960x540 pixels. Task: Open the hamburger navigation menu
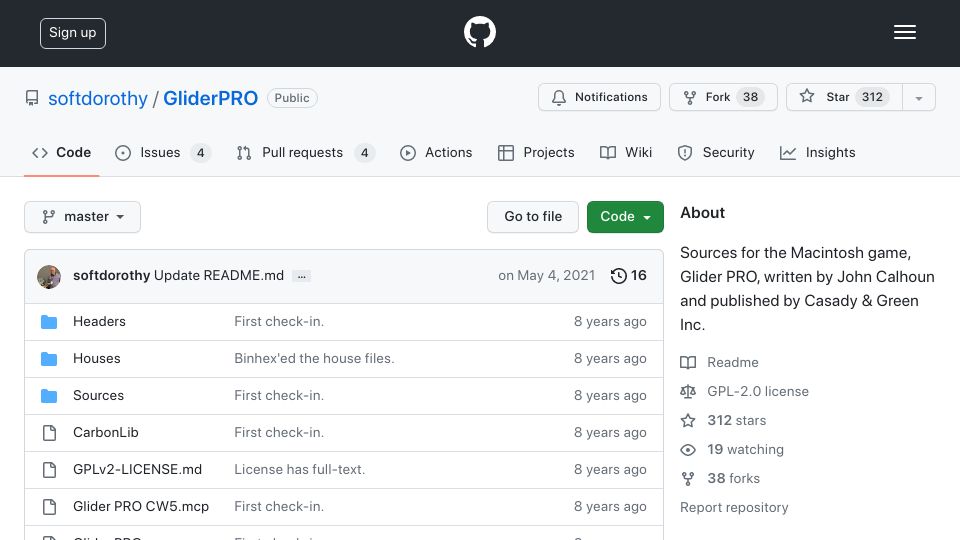904,32
